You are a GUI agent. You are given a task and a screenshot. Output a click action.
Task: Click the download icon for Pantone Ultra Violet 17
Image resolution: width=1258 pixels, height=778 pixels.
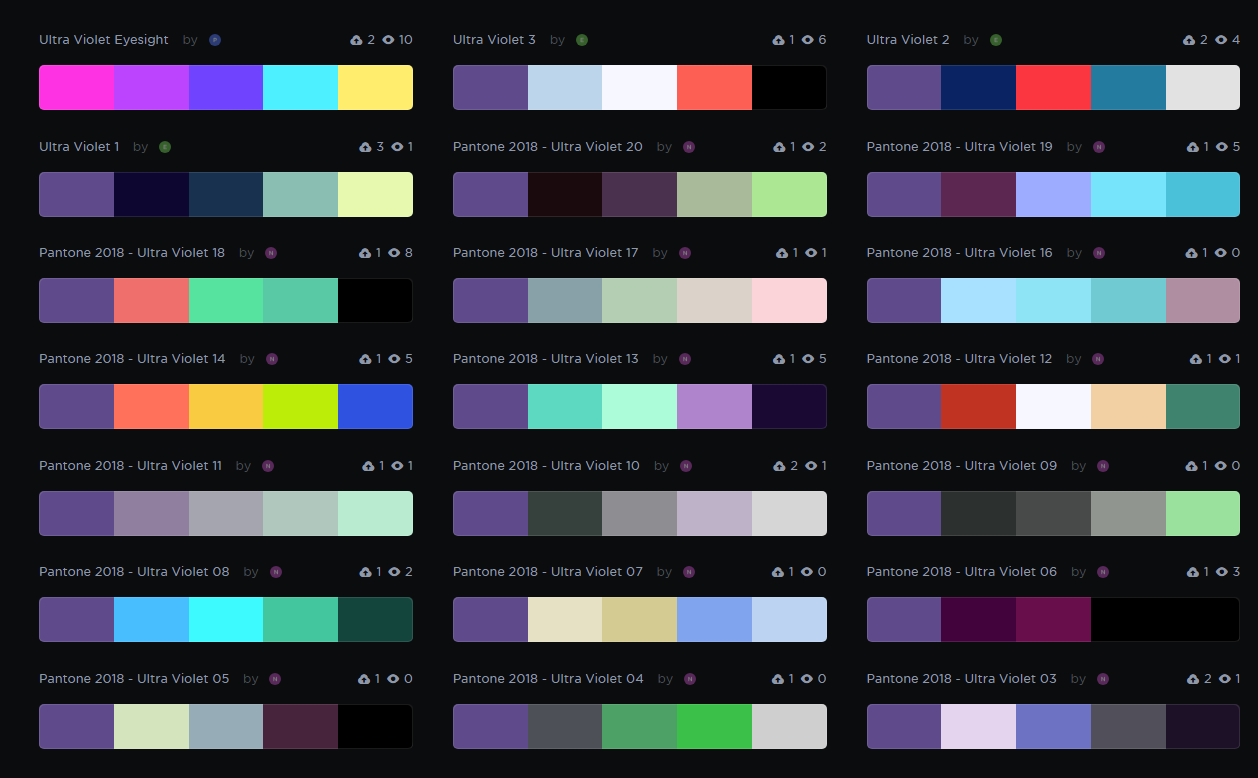(x=782, y=253)
